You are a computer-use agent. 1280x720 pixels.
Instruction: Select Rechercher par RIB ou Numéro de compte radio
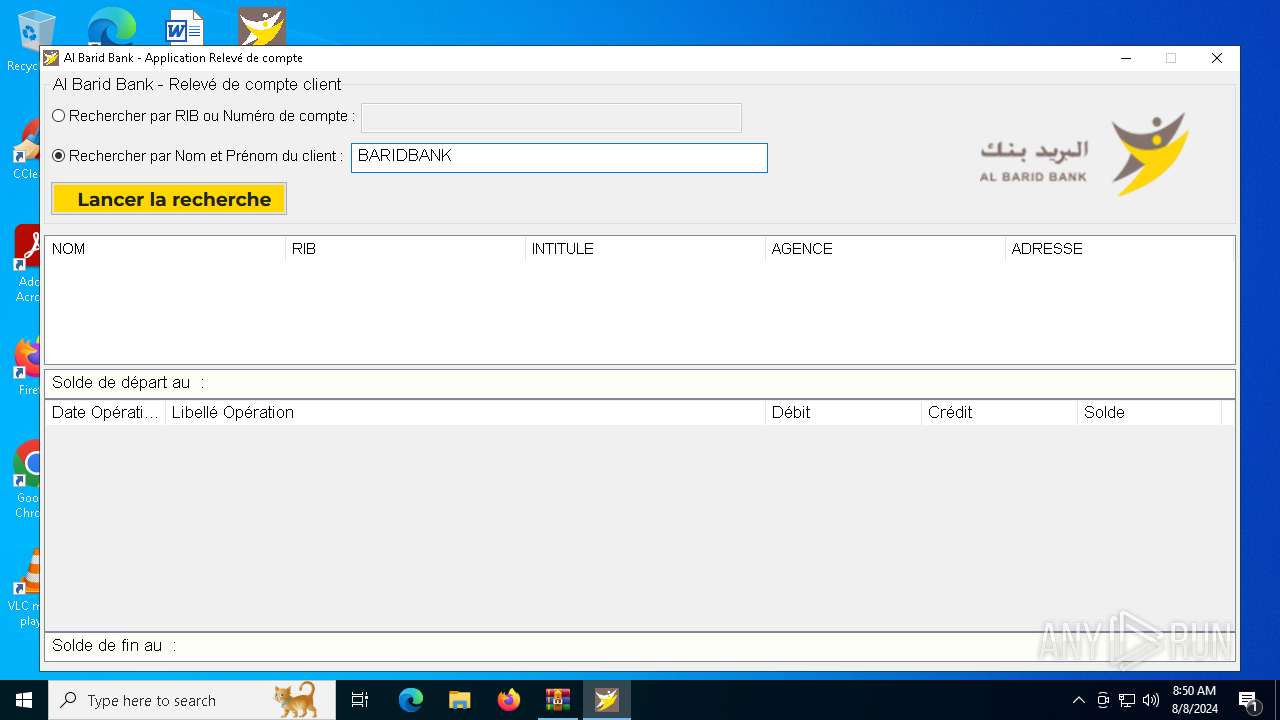(58, 116)
